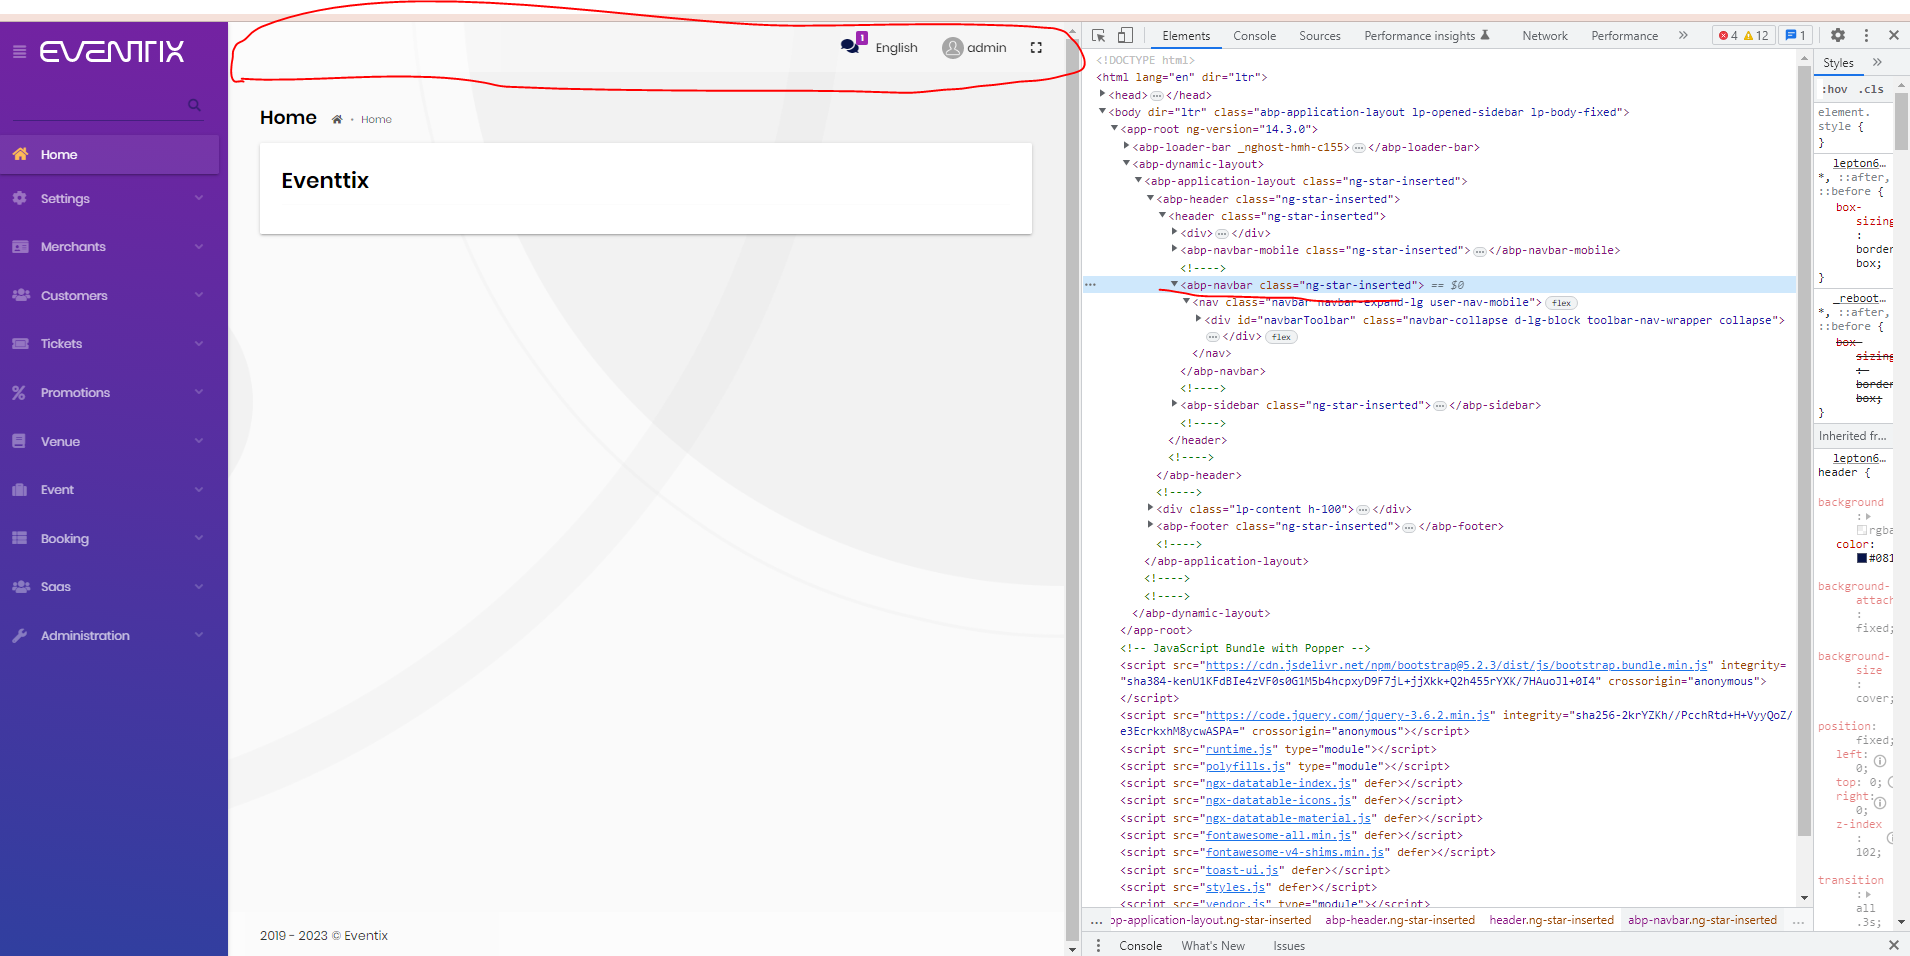Image resolution: width=1910 pixels, height=956 pixels.
Task: Click the fullscreen icon in the navbar
Action: click(x=1036, y=47)
